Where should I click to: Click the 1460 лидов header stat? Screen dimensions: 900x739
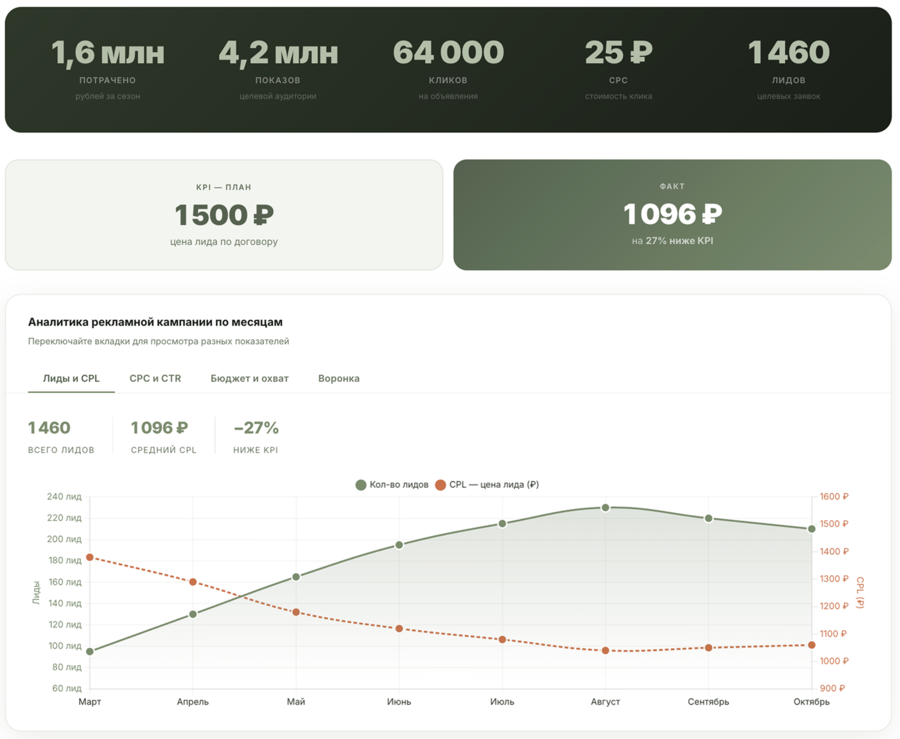pos(789,69)
